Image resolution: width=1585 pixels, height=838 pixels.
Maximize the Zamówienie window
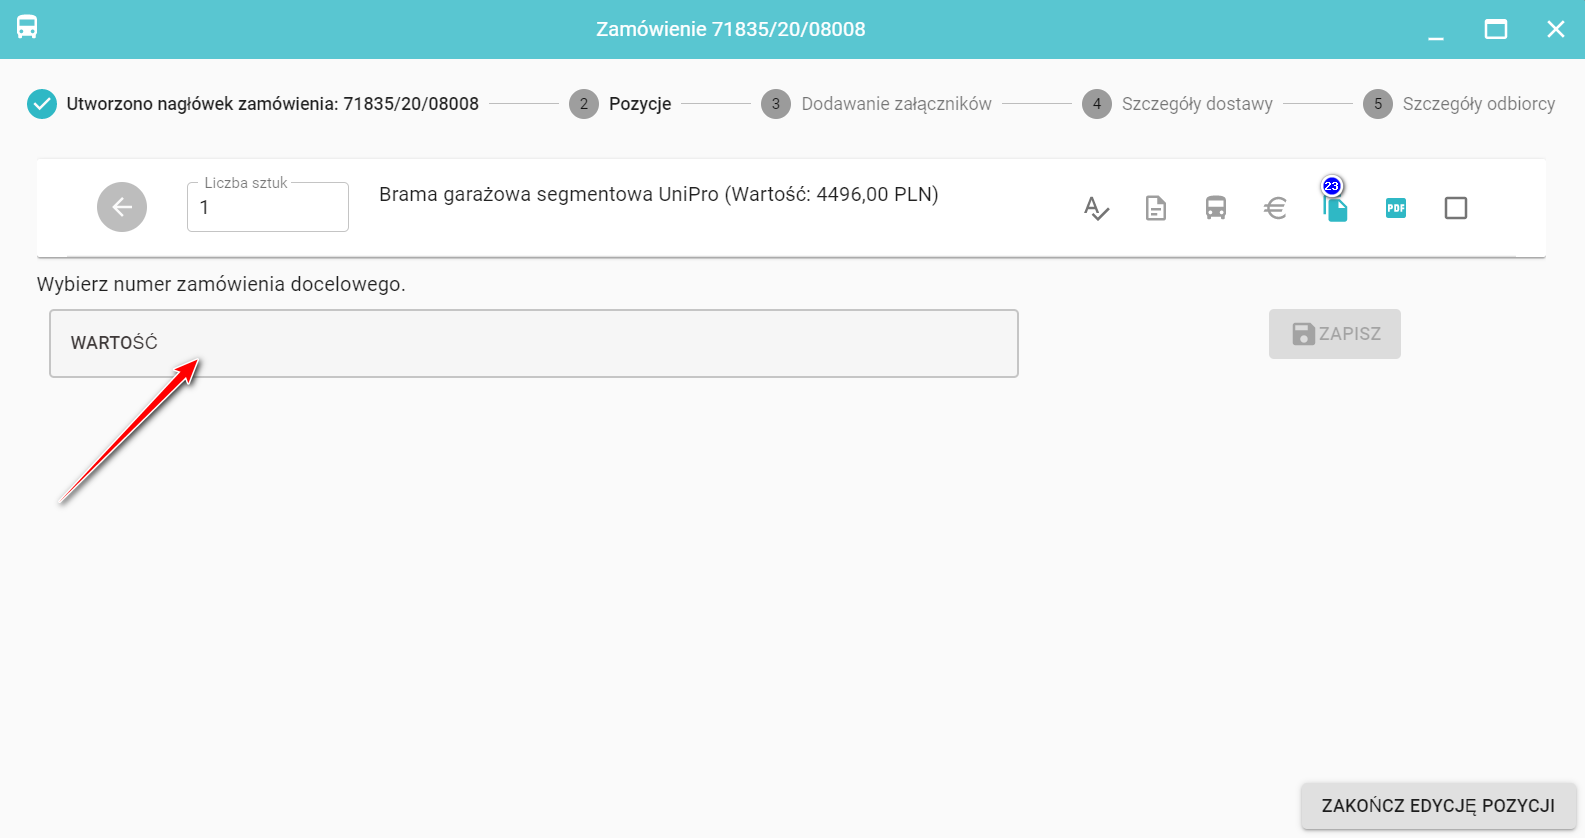click(1496, 30)
